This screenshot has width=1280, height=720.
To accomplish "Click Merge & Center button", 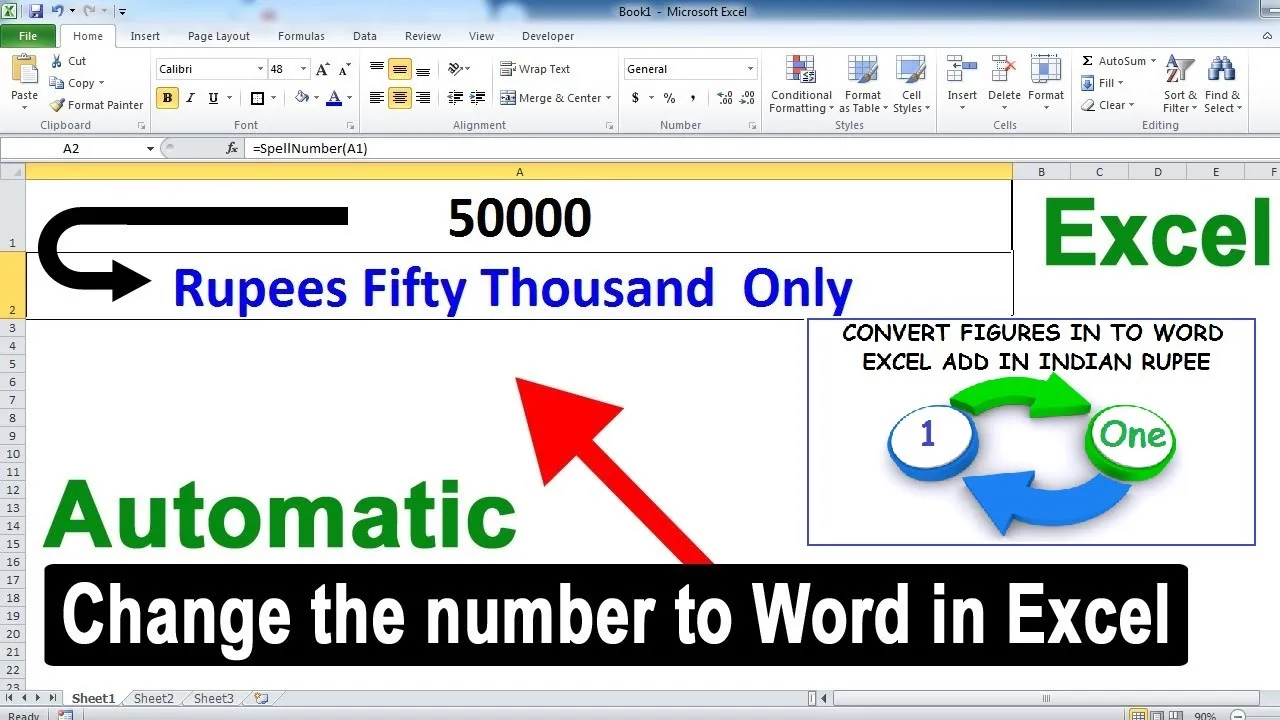I will tap(550, 98).
